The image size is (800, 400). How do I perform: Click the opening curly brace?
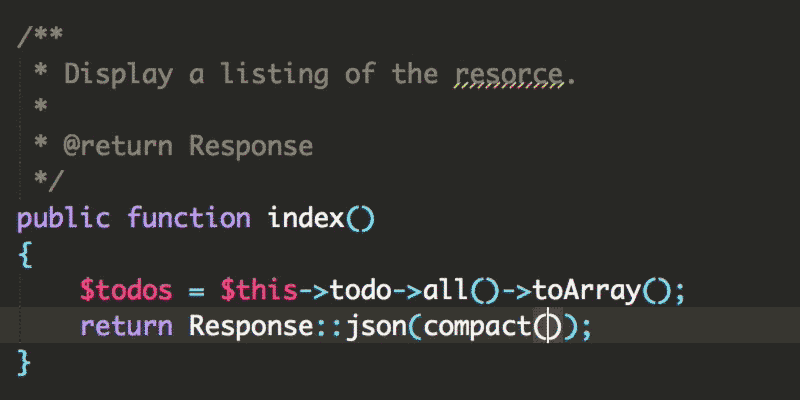click(x=25, y=255)
